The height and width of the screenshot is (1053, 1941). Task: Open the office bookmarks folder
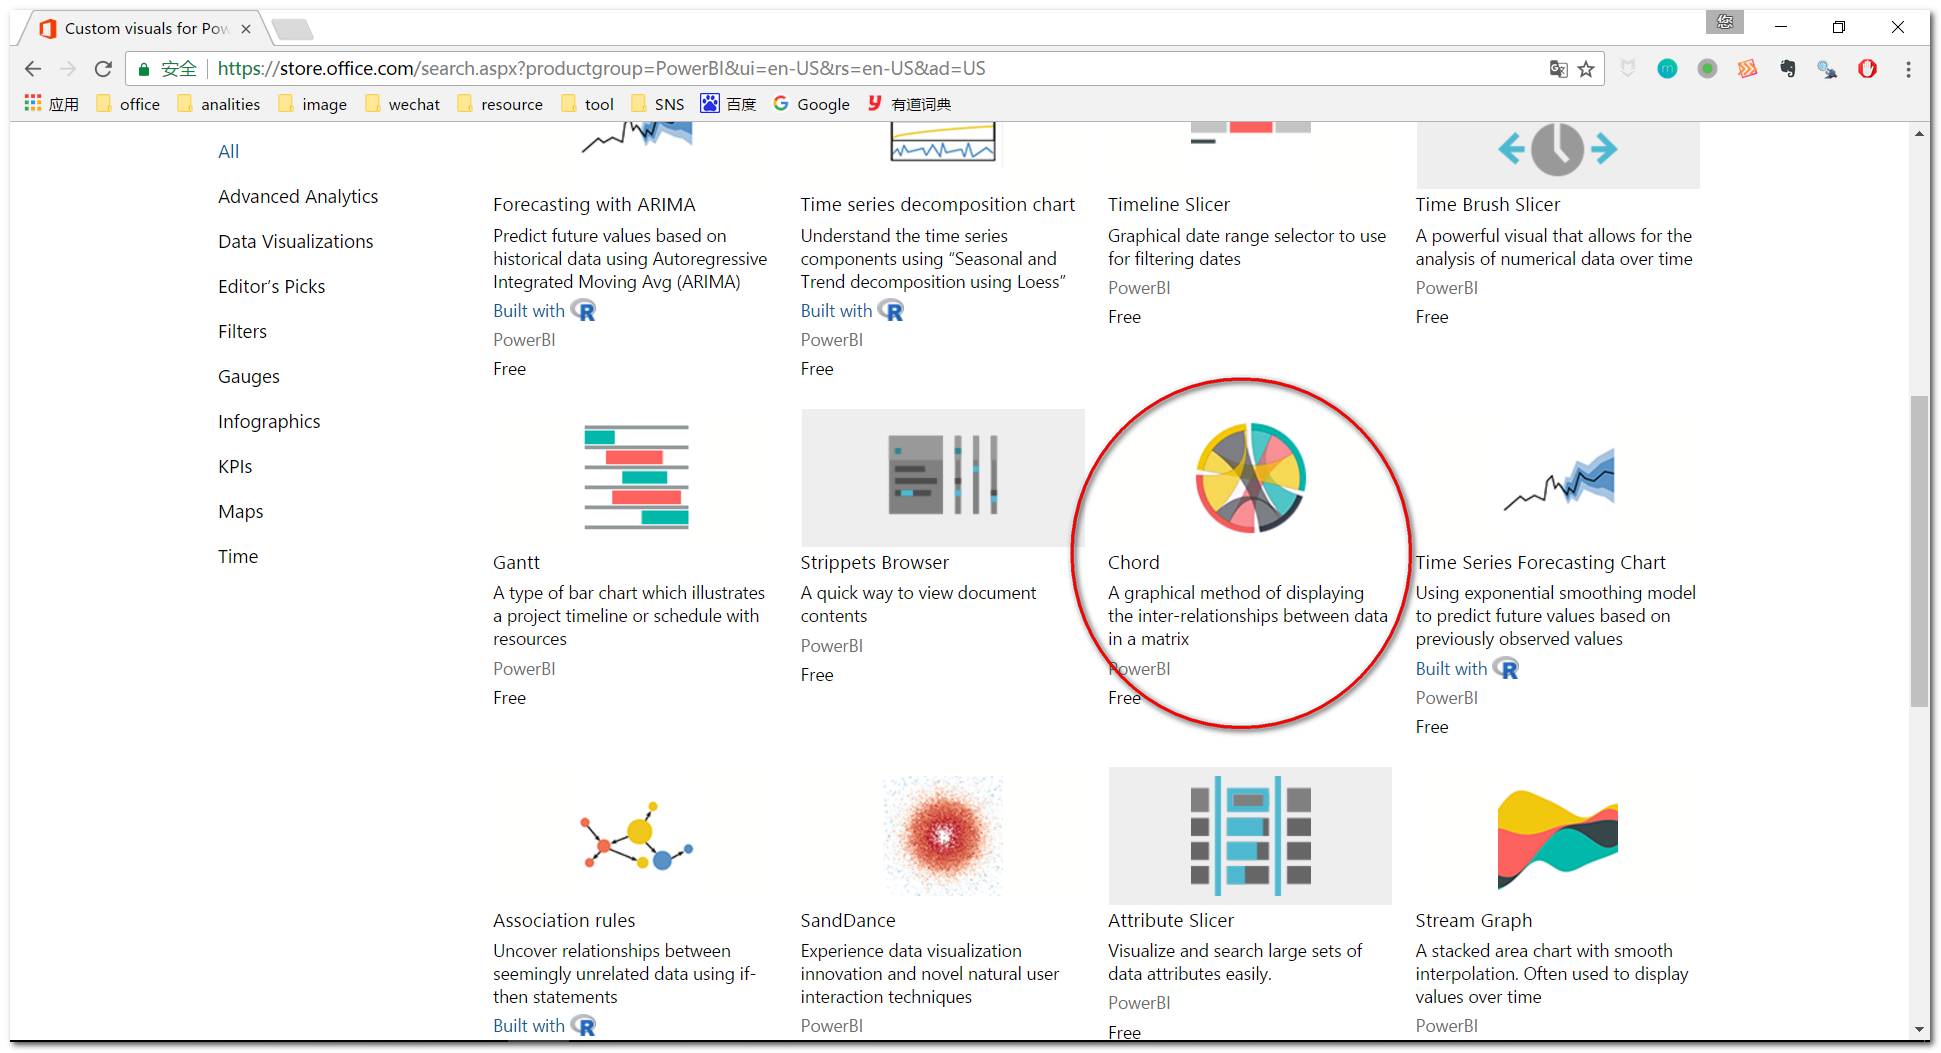128,104
